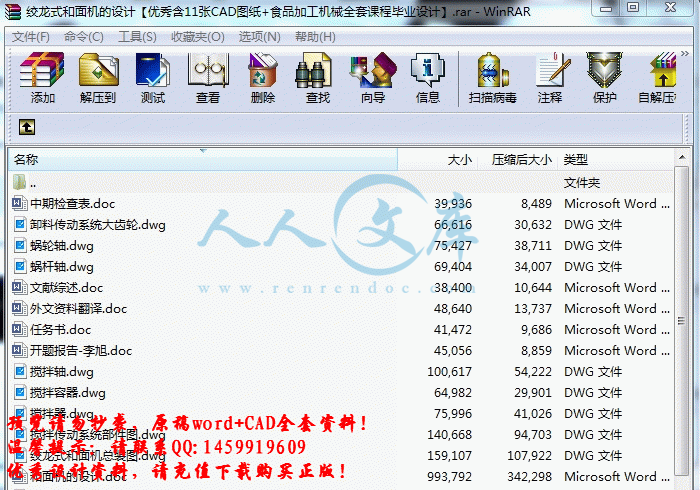
Task: Click the packed size value 107,922
Action: click(x=529, y=456)
